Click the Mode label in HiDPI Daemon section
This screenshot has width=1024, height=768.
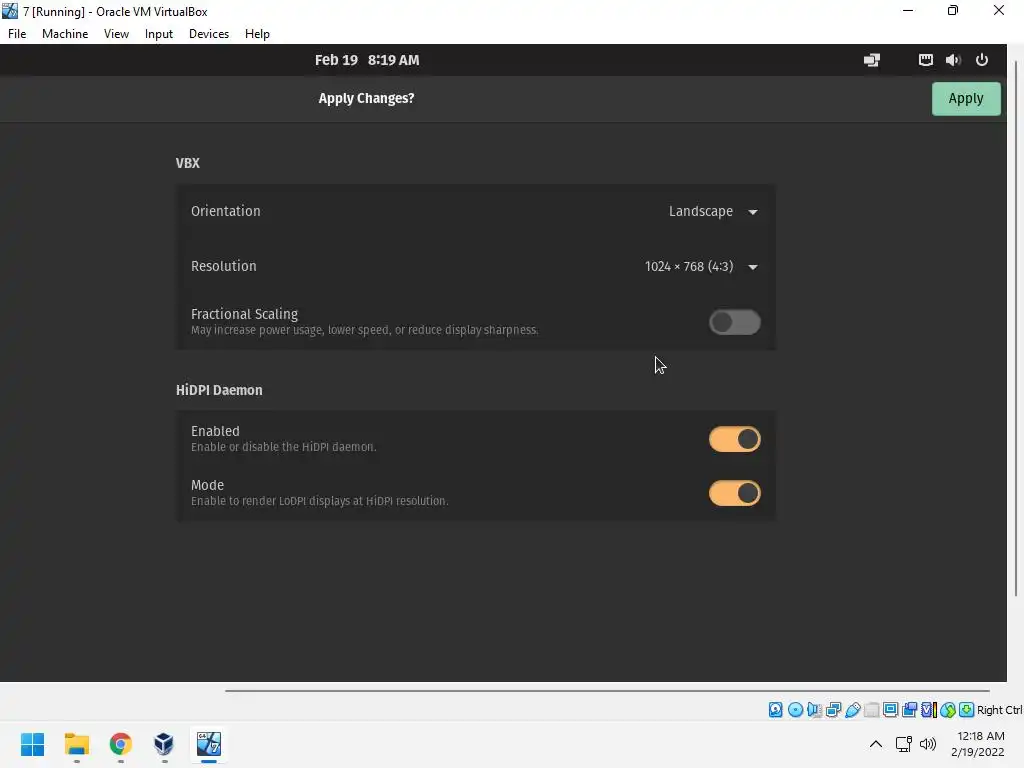pyautogui.click(x=208, y=485)
